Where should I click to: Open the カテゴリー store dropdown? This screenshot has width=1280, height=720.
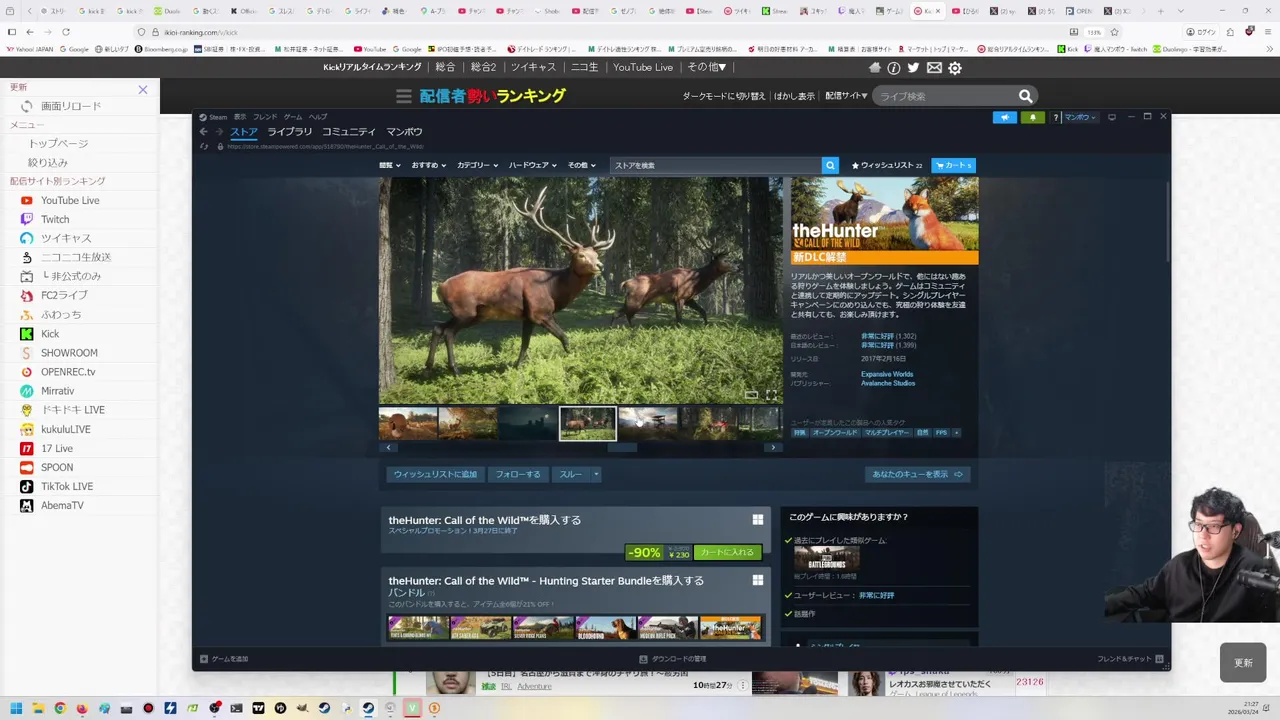click(x=478, y=165)
